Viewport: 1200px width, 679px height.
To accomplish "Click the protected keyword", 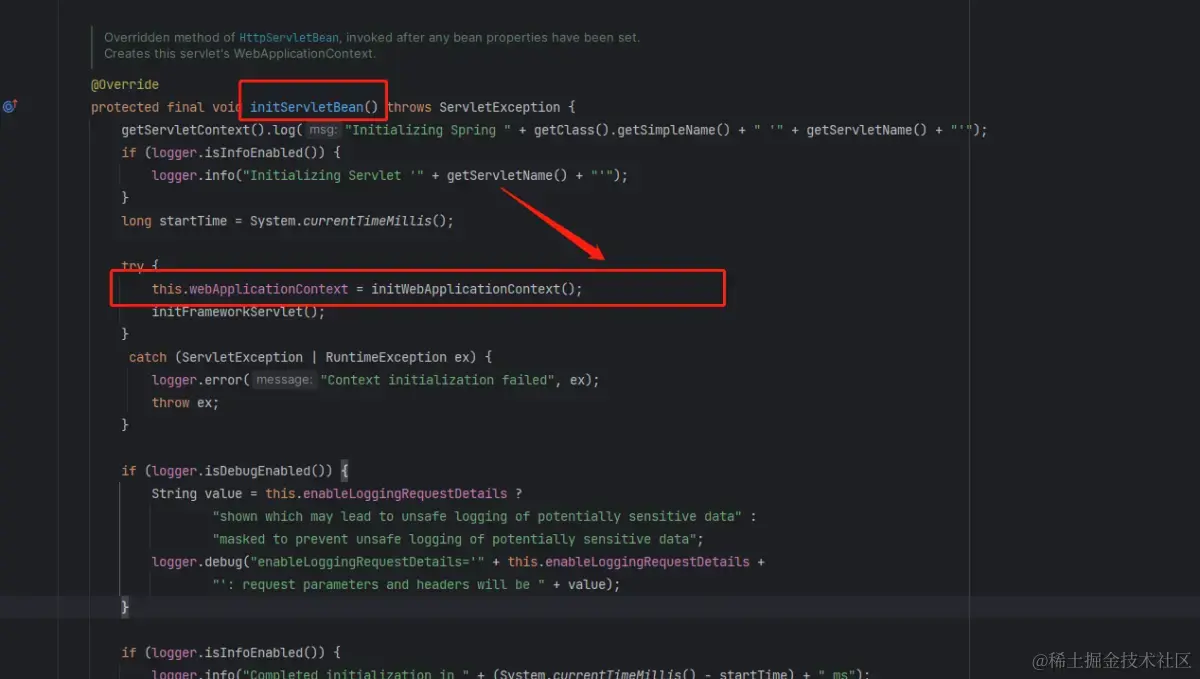I will [x=125, y=107].
